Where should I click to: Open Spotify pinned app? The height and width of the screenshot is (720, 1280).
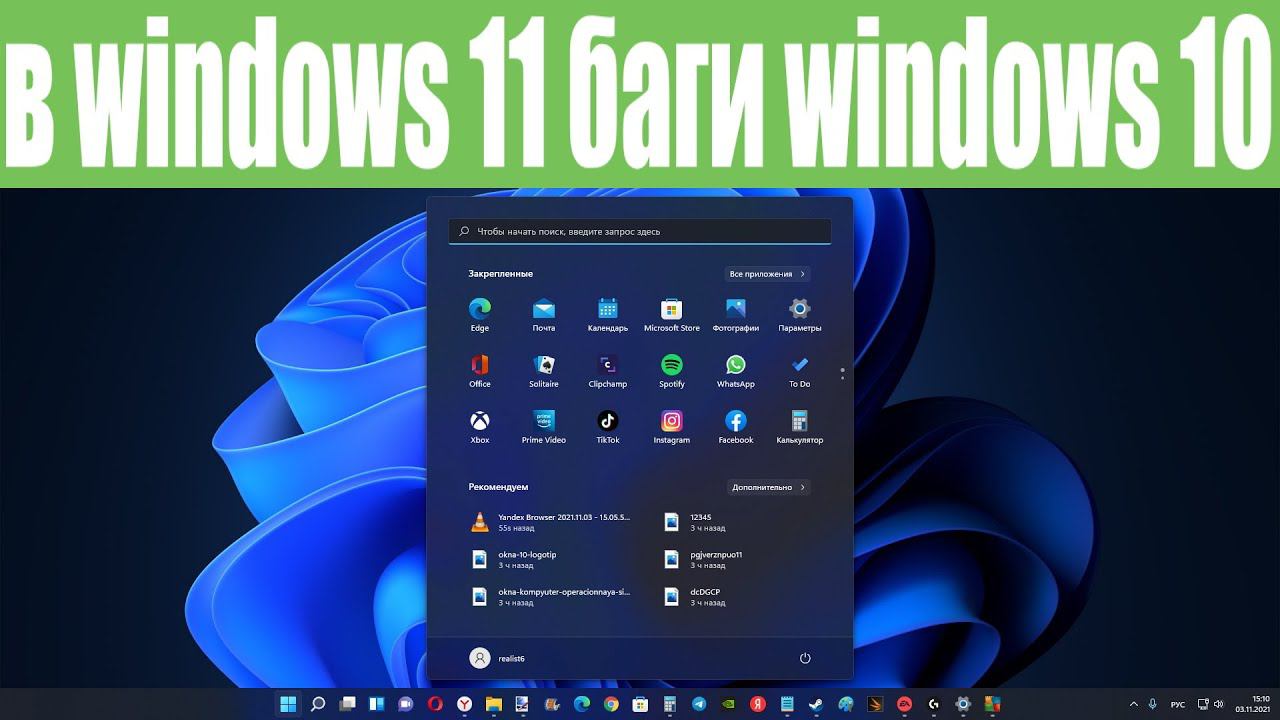click(x=672, y=370)
